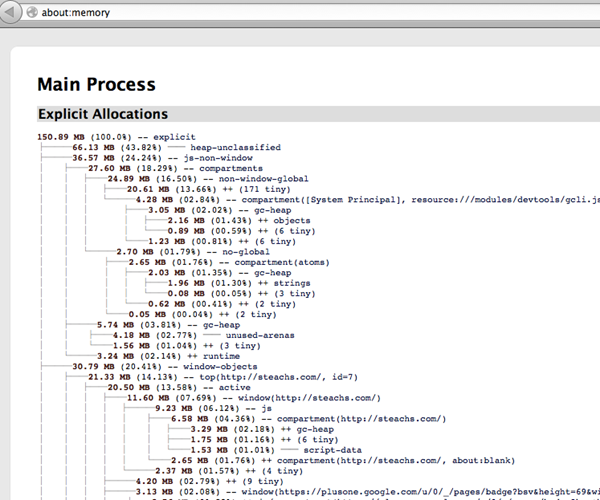Expand the (4 tiny) 2.37 MB entry

pos(229,471)
